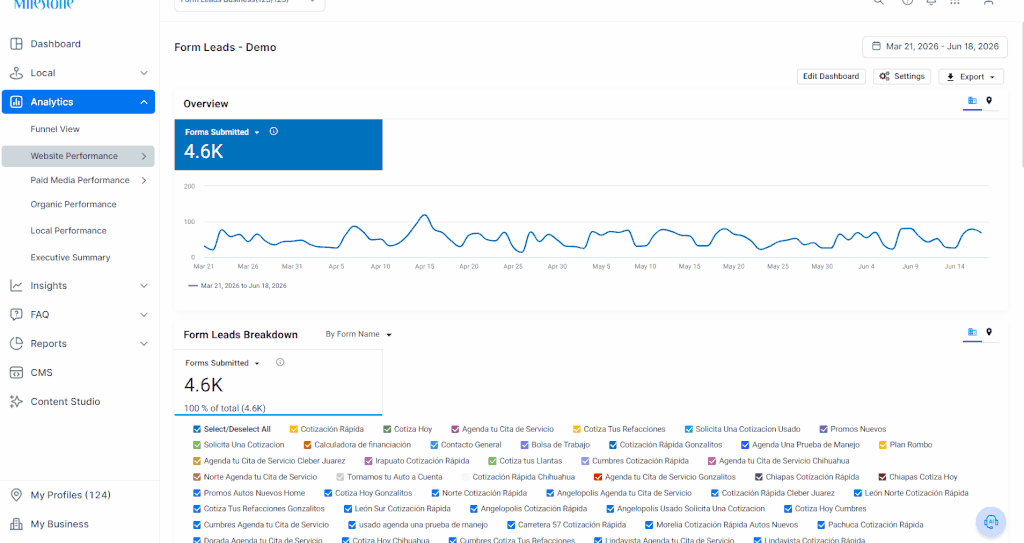Click the Local location pin icon
Screen dimensions: 1024x543
(x=16, y=73)
